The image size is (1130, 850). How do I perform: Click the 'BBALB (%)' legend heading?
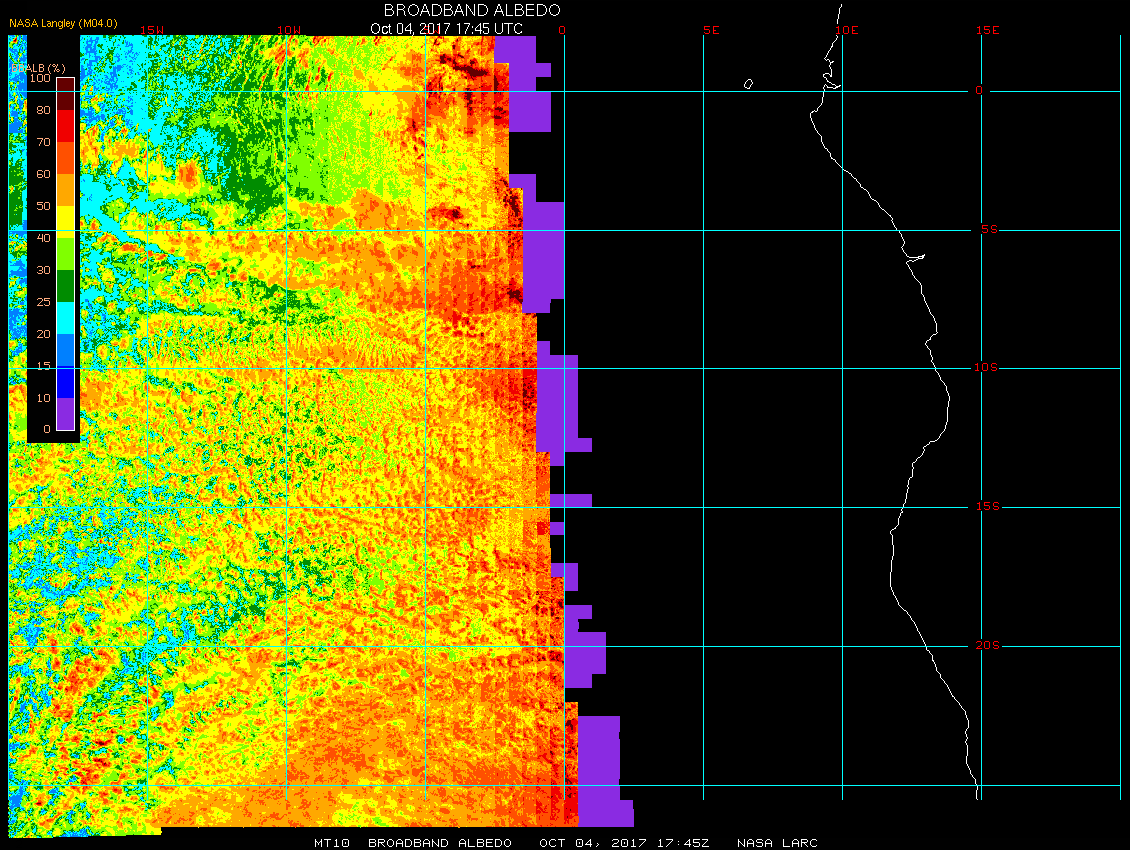38,68
